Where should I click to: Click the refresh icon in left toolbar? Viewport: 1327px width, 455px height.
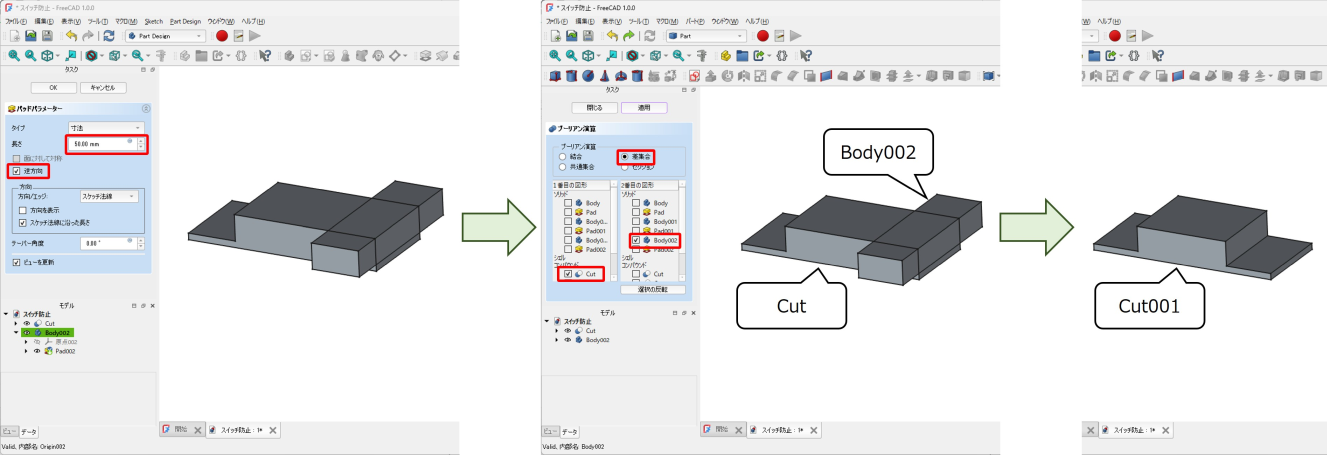tap(108, 36)
